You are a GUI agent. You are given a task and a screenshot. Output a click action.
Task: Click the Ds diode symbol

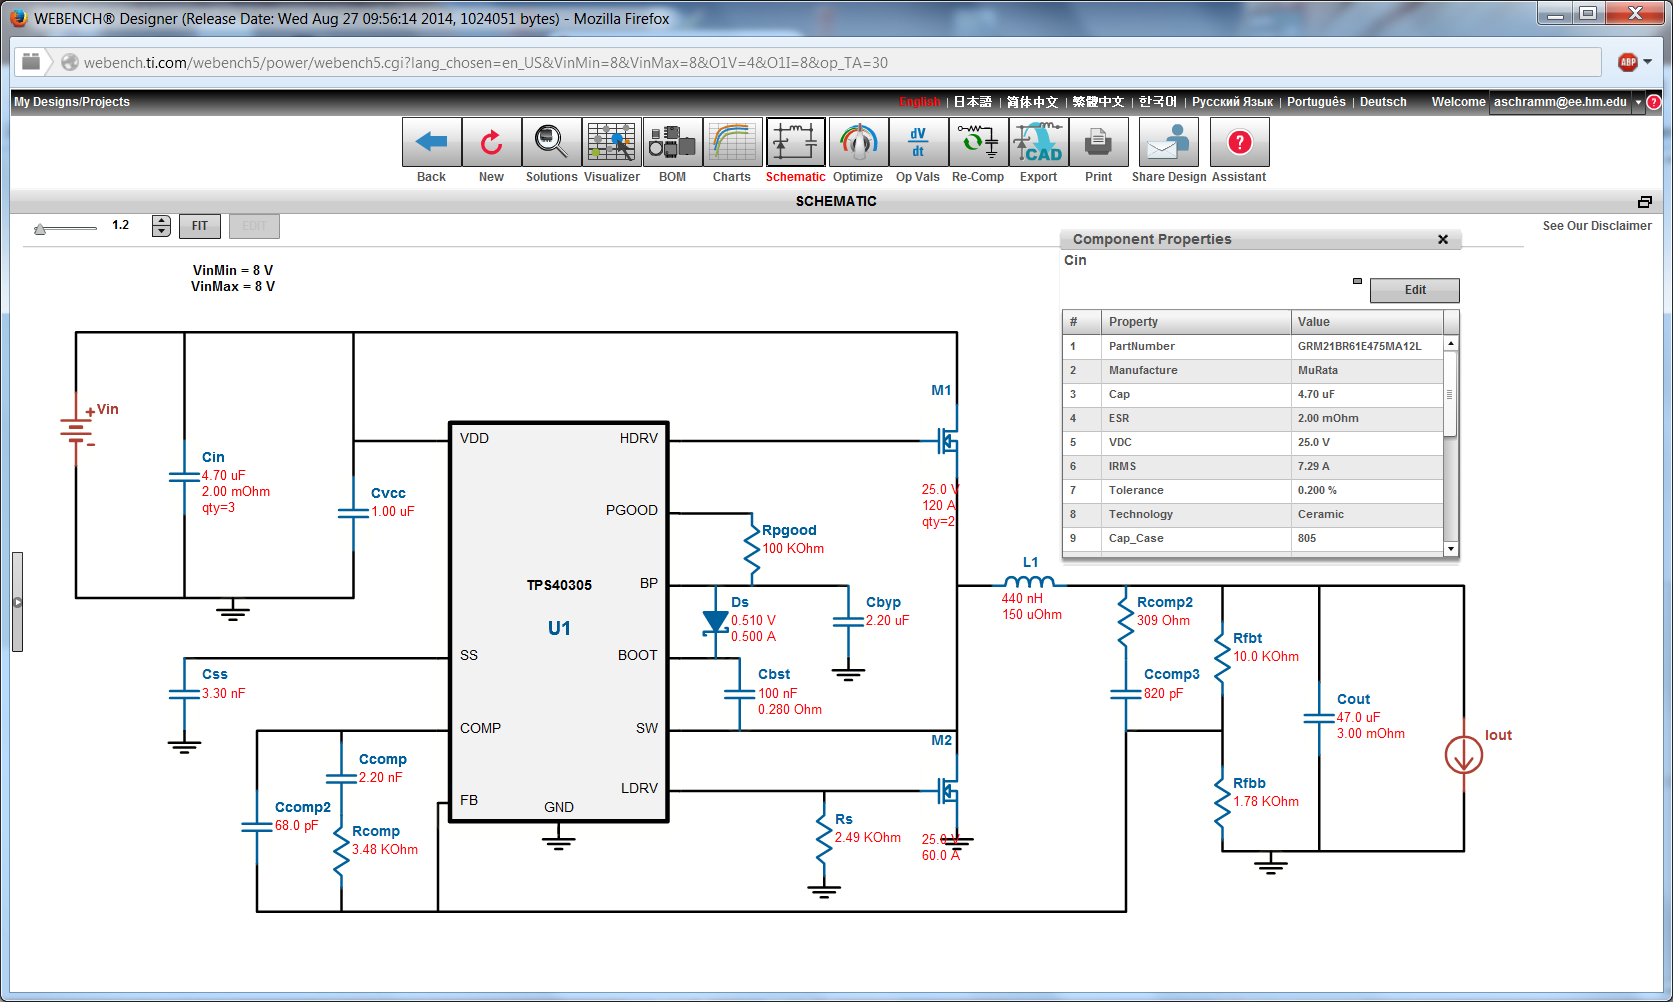click(x=715, y=622)
